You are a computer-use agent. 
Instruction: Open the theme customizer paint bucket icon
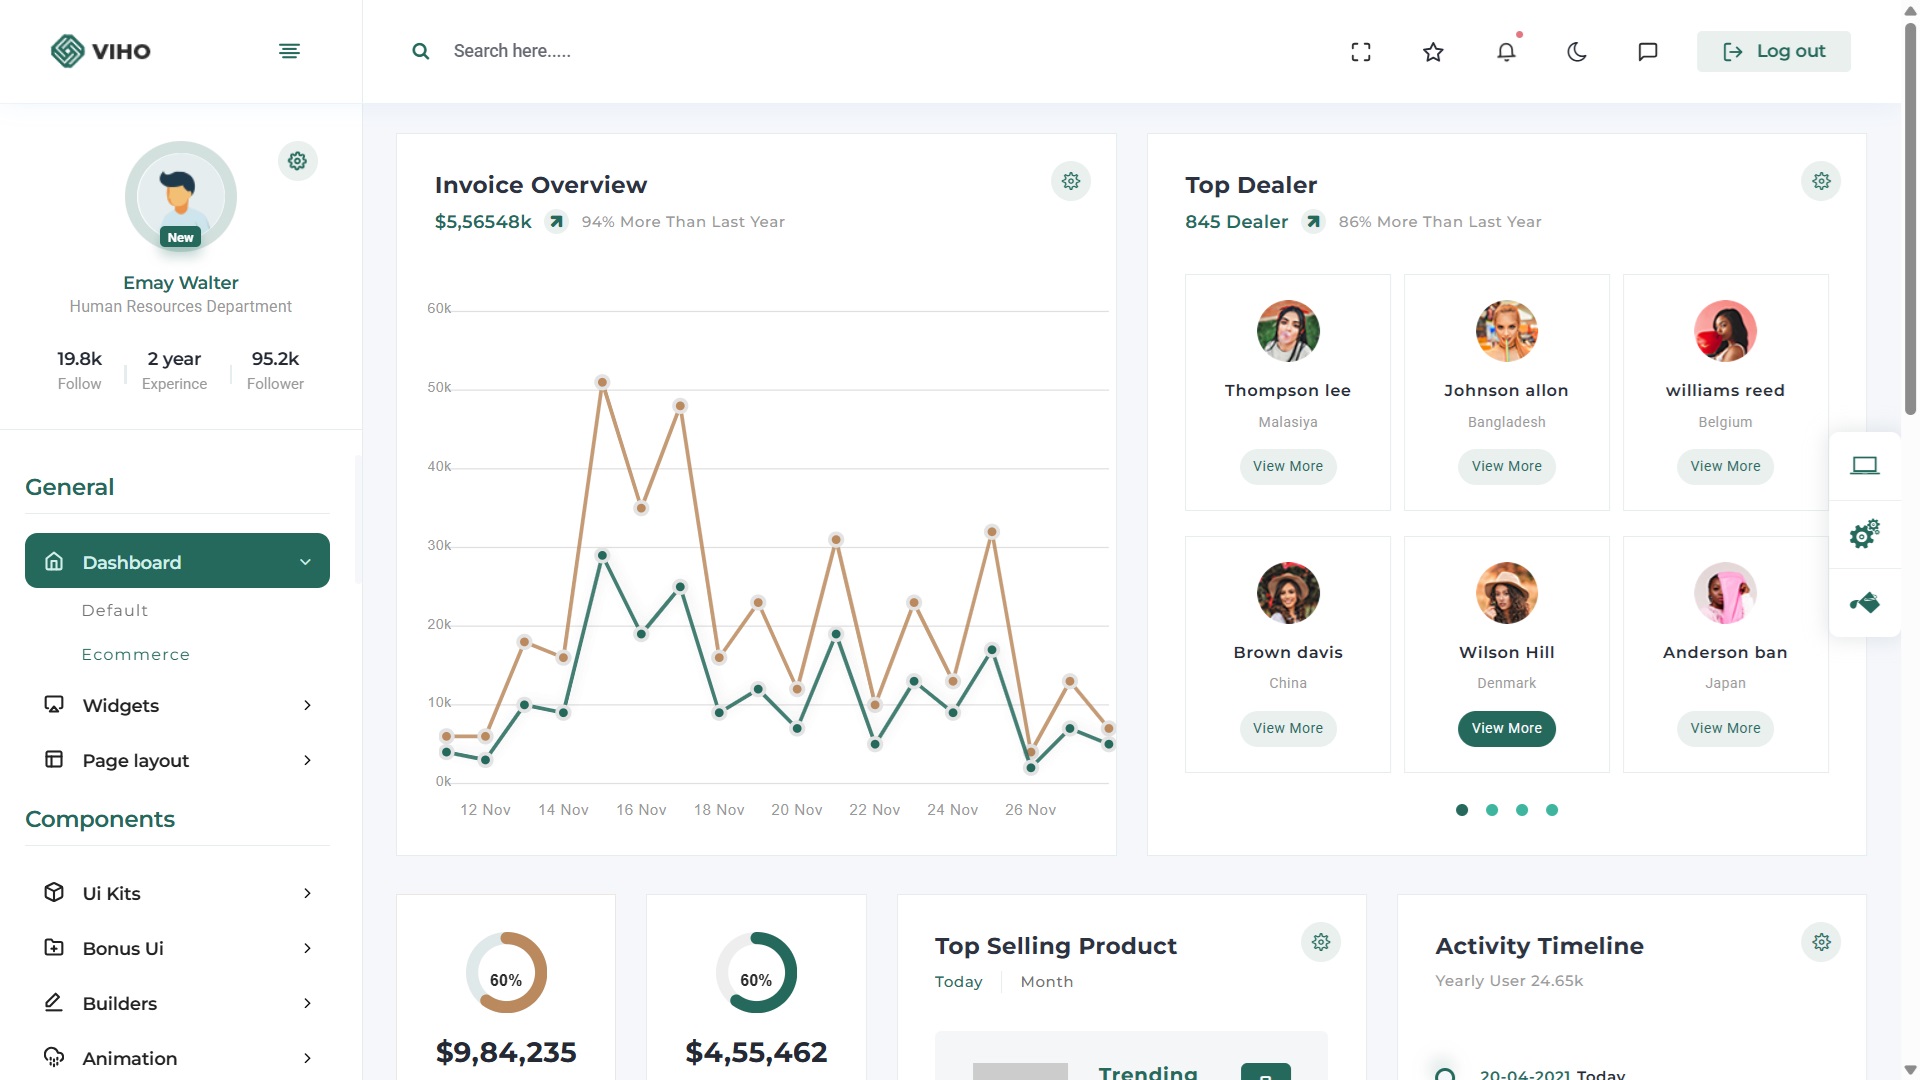coord(1863,602)
